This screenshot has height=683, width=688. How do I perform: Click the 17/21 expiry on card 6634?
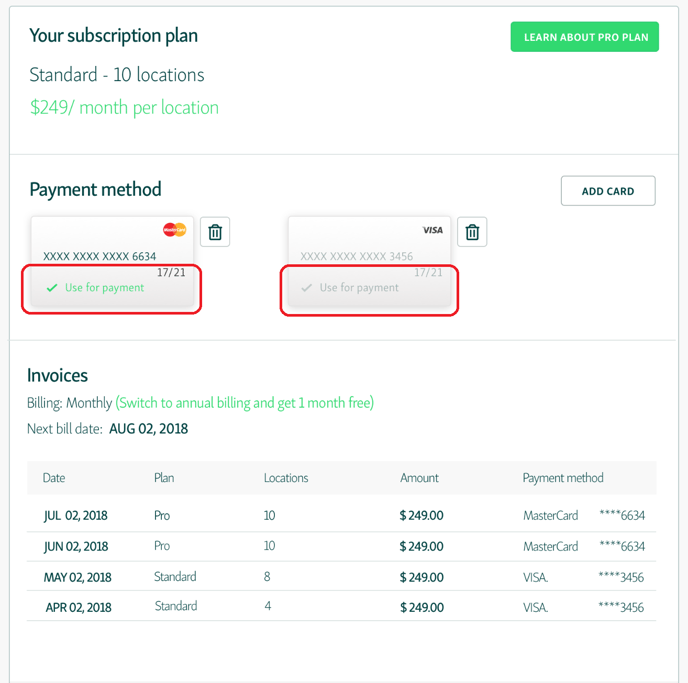coord(171,272)
